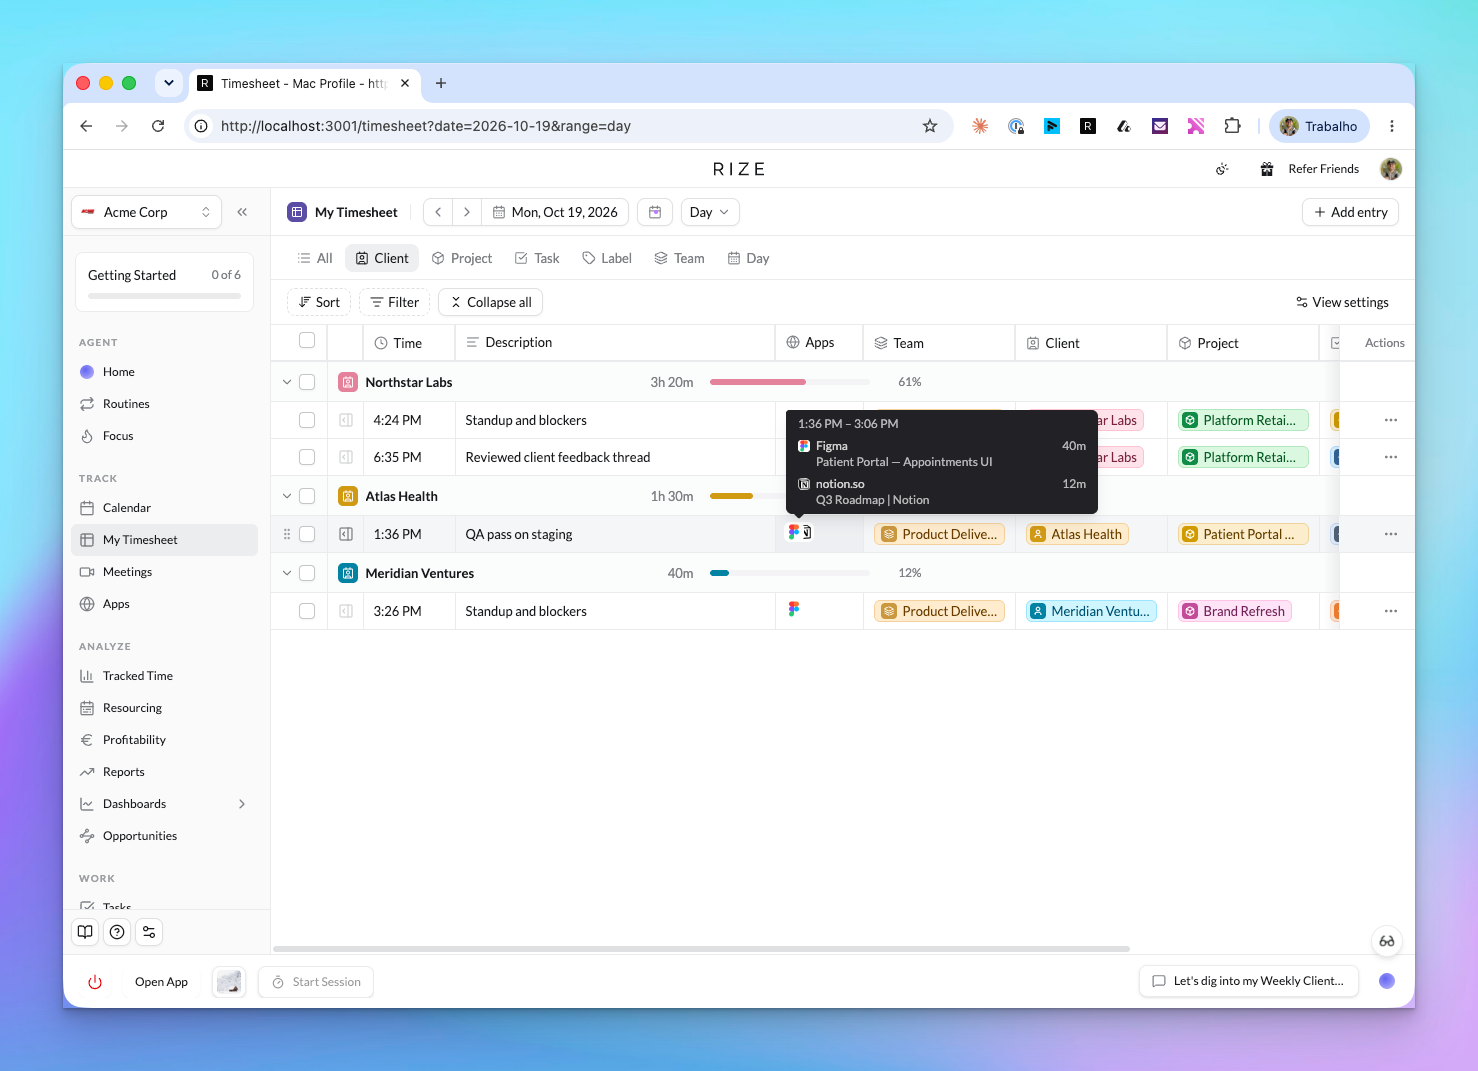Tick the select-all checkbox in table header
Viewport: 1478px width, 1071px height.
point(307,341)
